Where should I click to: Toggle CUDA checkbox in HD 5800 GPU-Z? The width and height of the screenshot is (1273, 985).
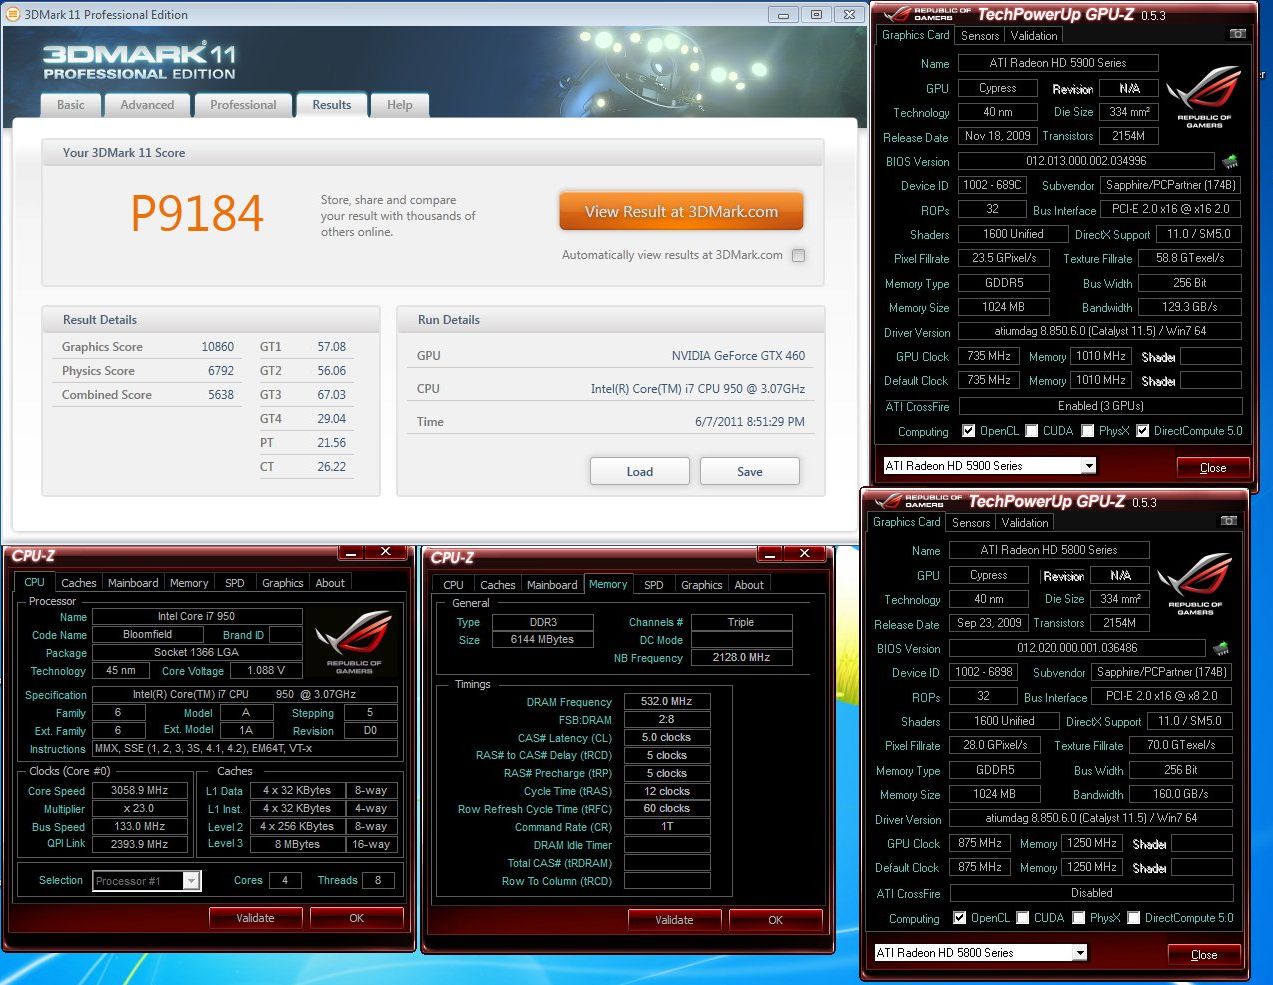1022,918
